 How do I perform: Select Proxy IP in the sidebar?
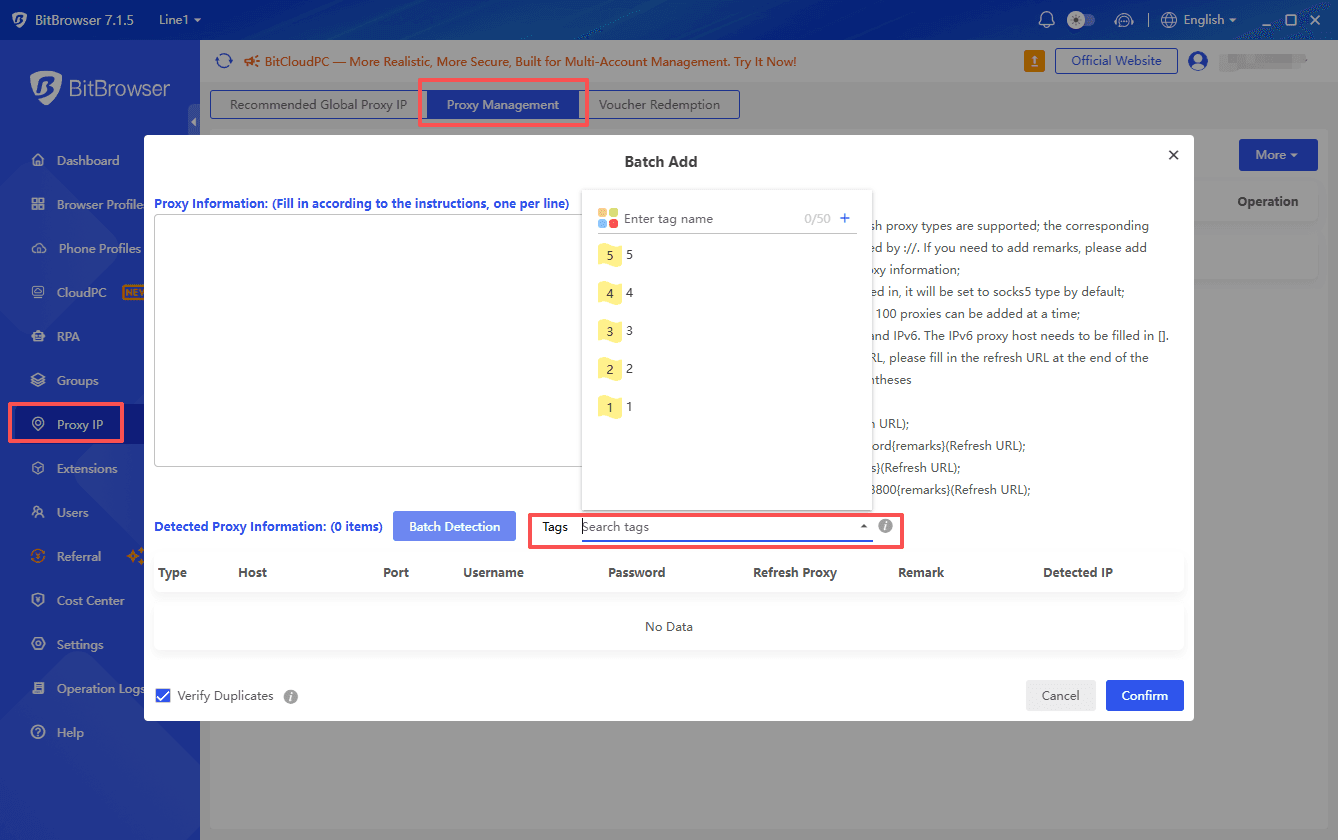point(66,424)
